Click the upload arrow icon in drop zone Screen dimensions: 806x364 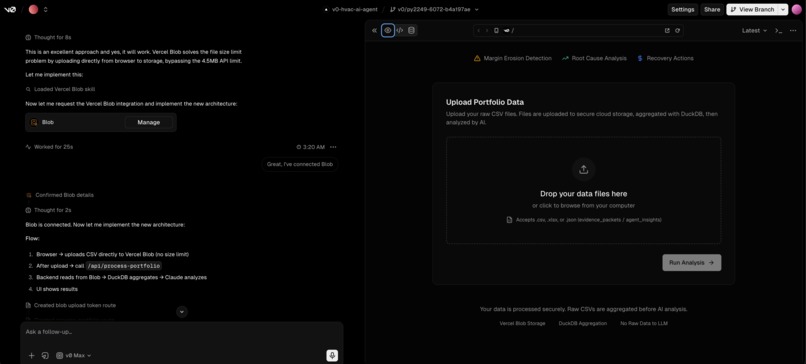point(583,169)
